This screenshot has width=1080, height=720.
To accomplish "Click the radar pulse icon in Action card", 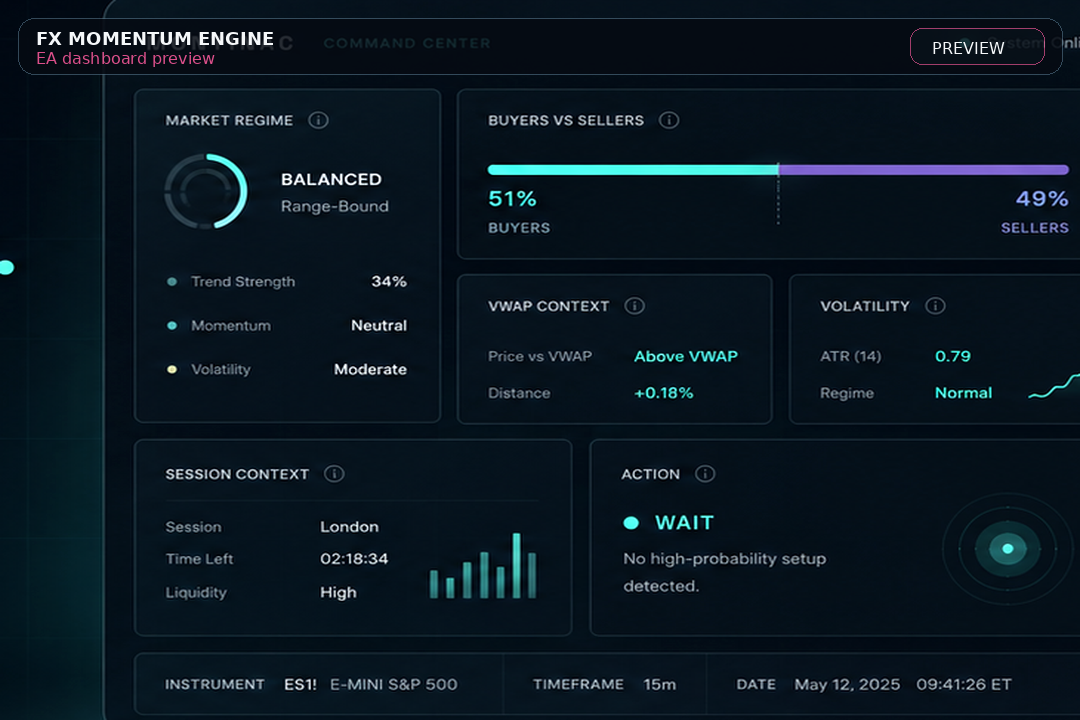I will (1008, 548).
